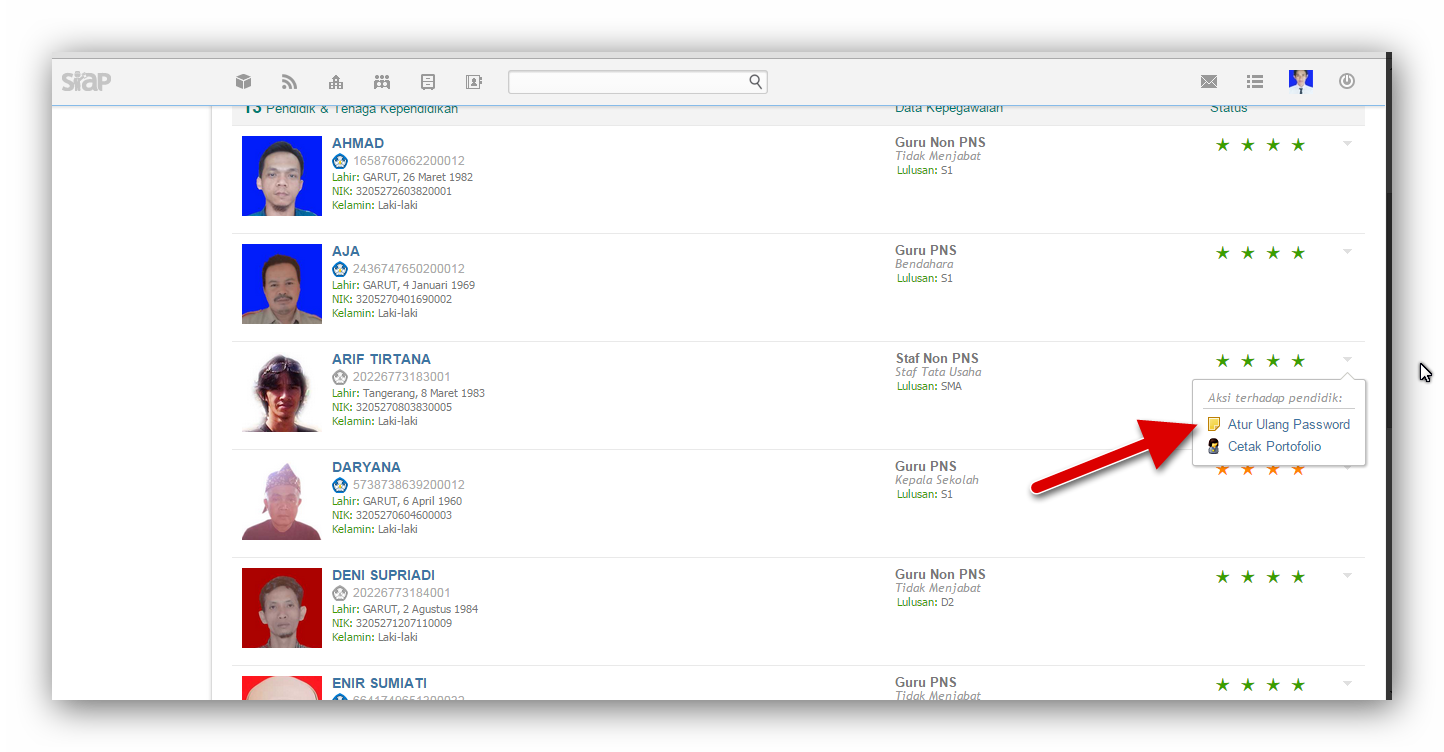The width and height of the screenshot is (1444, 752).
Task: Click the badge icon next to 5738738639200012
Action: tap(340, 485)
